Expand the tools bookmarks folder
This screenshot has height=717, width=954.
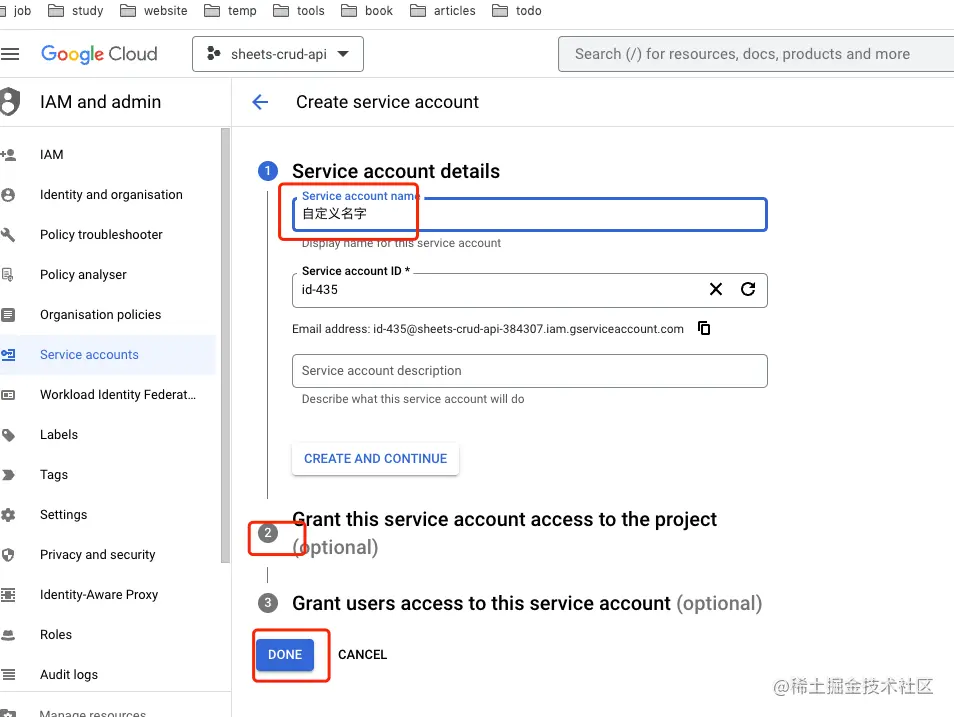click(x=299, y=11)
